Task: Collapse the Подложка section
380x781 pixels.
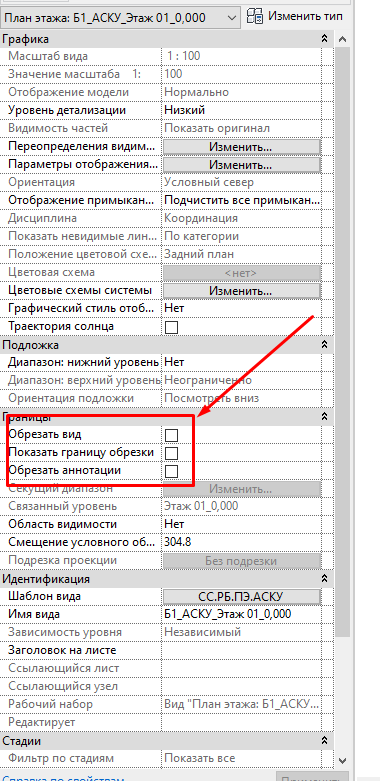Action: point(324,344)
